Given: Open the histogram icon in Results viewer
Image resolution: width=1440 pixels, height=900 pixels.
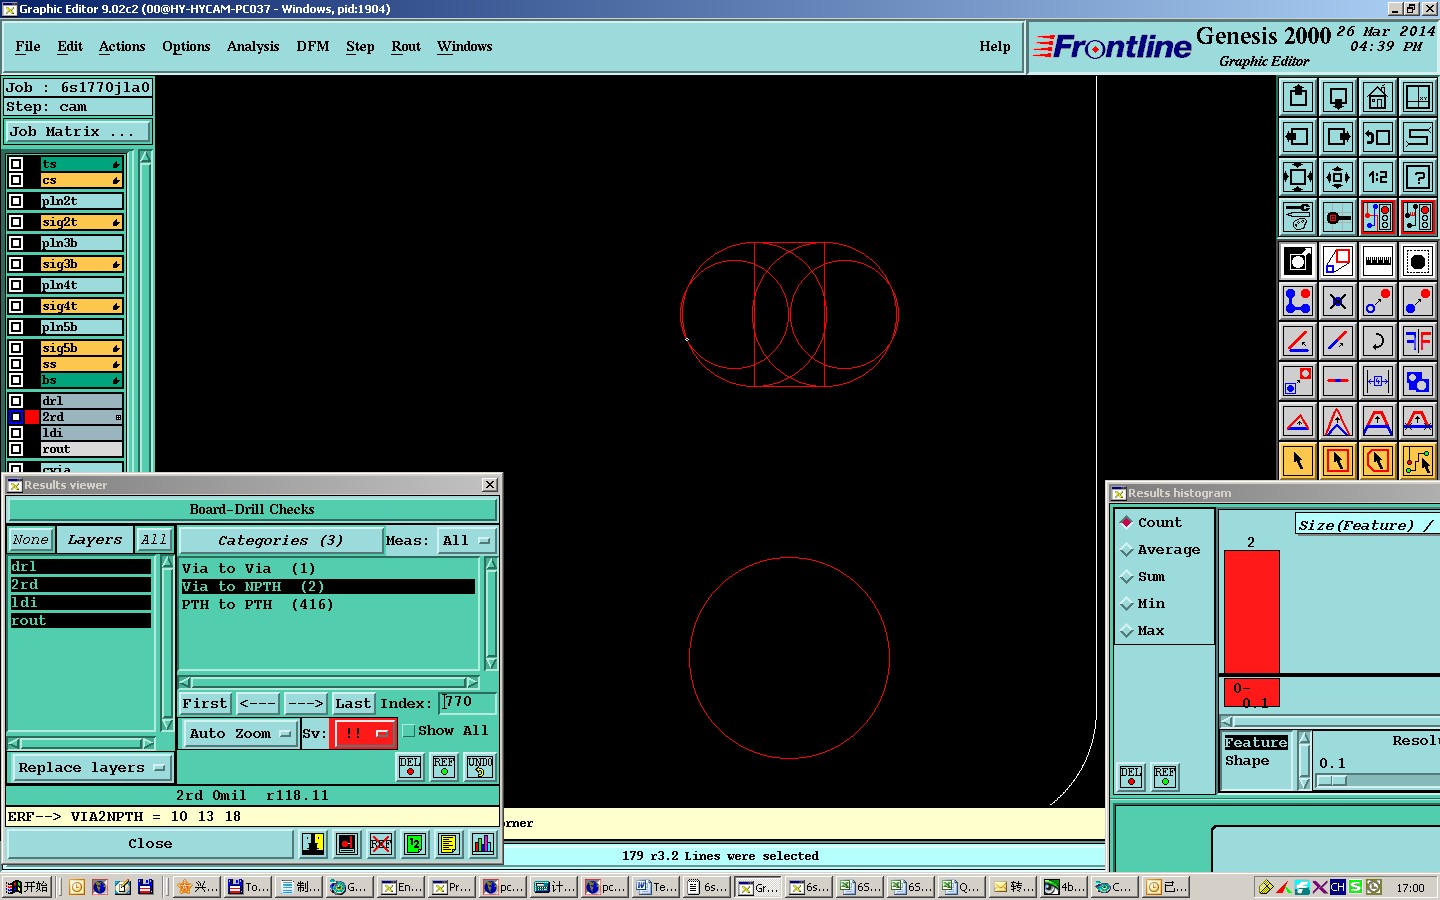Looking at the screenshot, I should tap(482, 844).
